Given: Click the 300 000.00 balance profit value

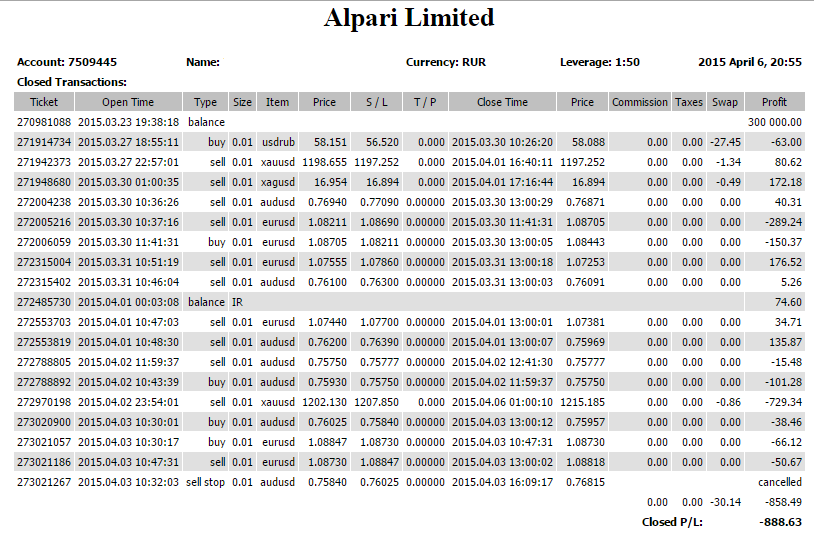Looking at the screenshot, I should coord(775,122).
